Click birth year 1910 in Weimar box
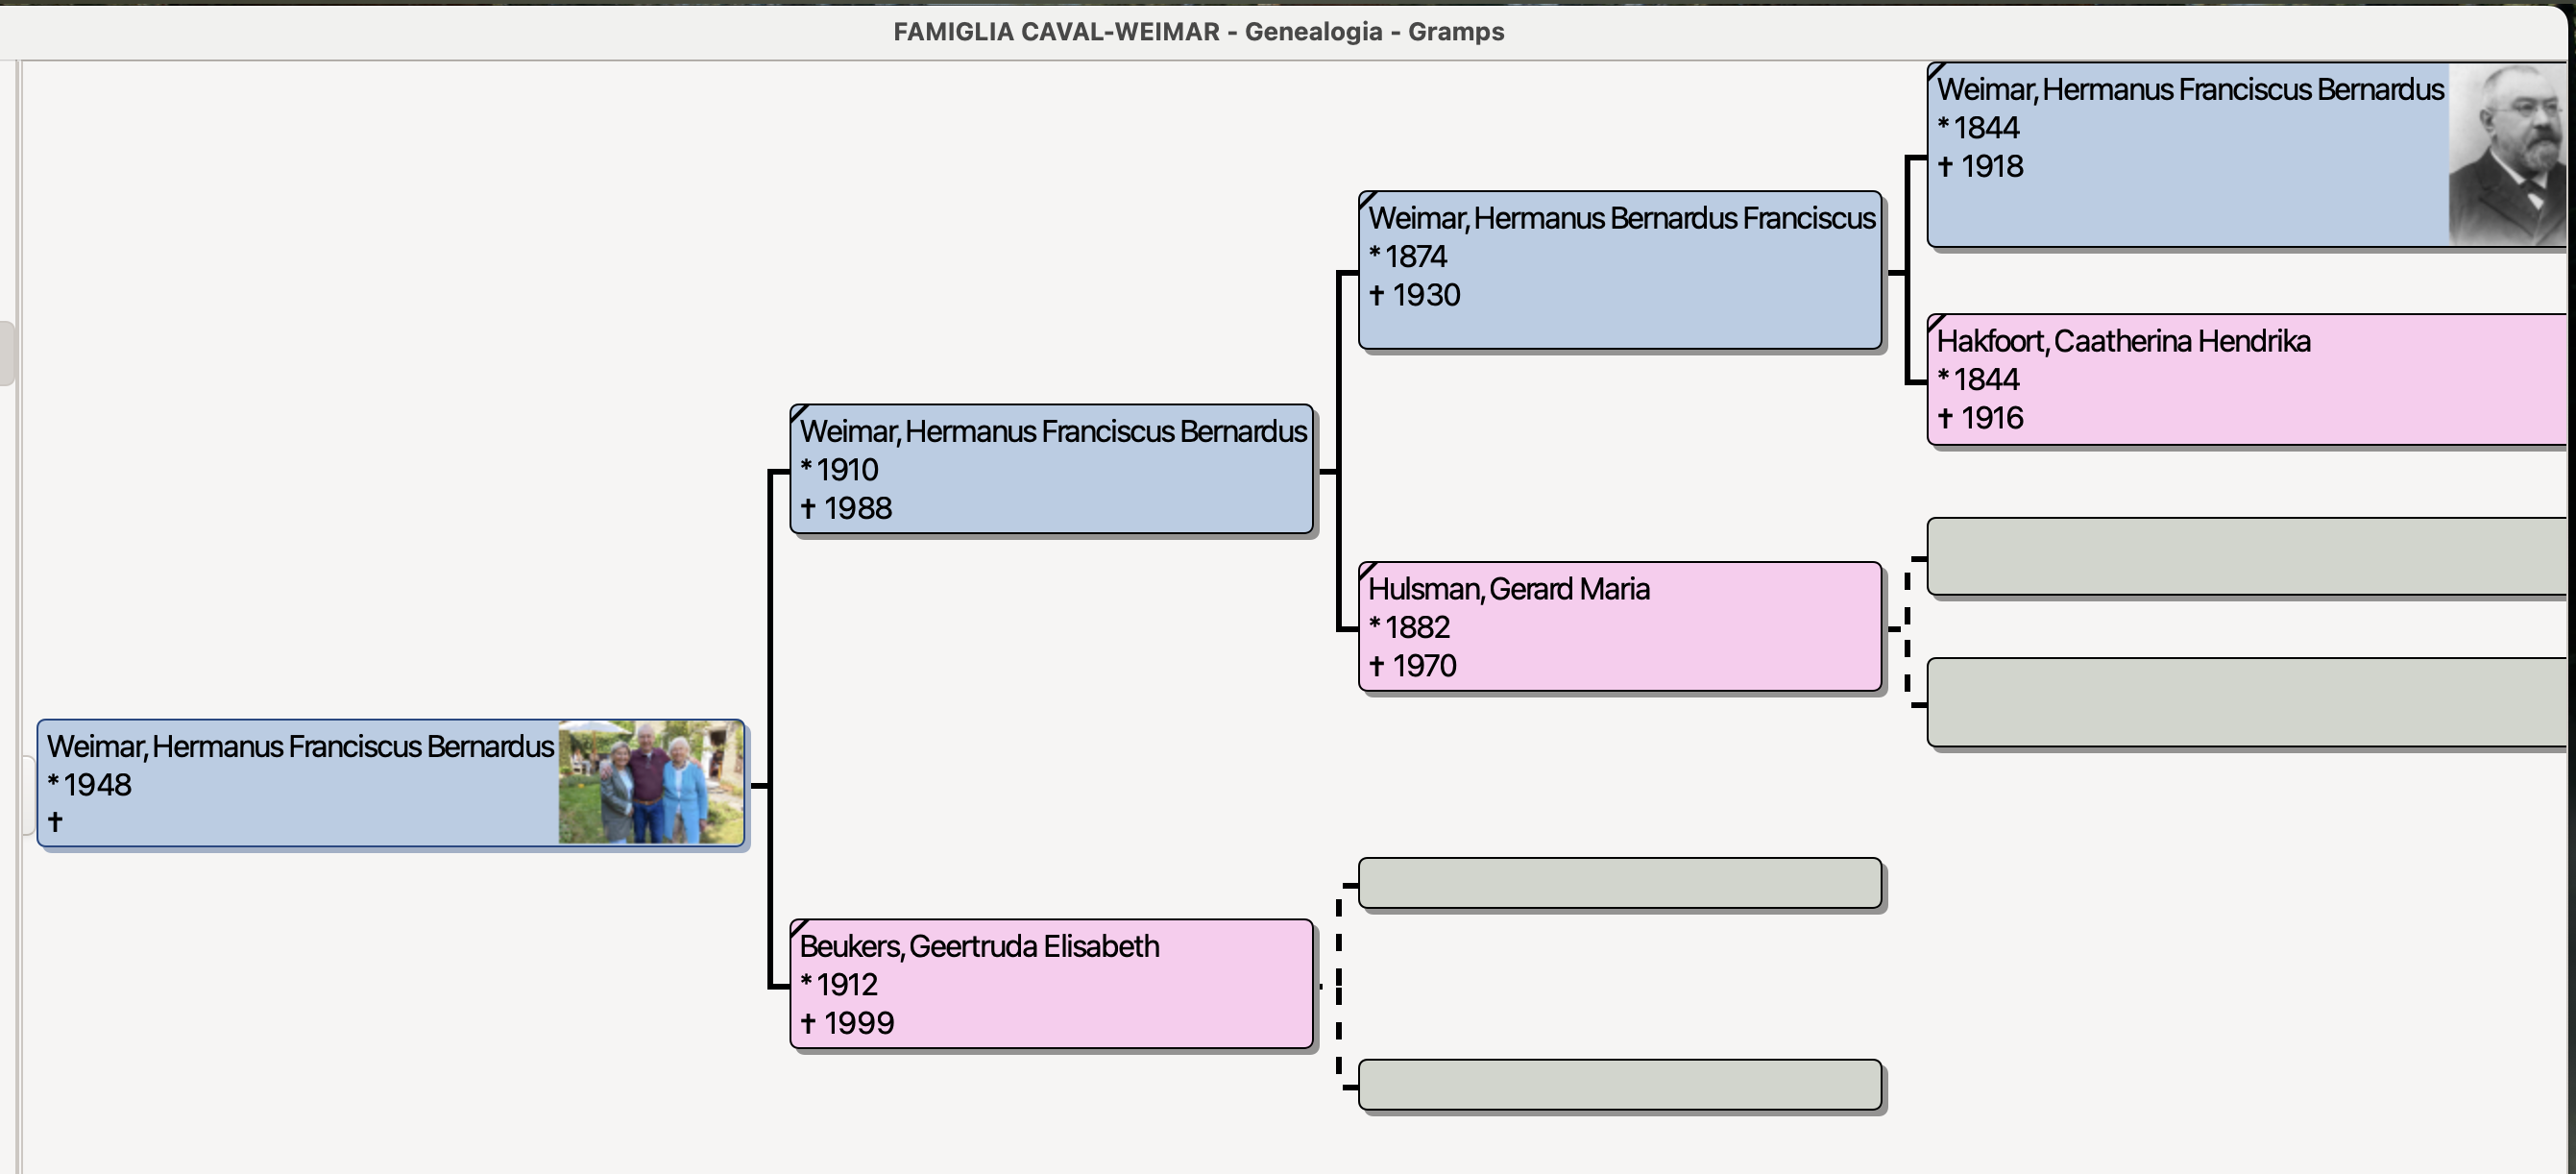2576x1174 pixels. [x=846, y=470]
